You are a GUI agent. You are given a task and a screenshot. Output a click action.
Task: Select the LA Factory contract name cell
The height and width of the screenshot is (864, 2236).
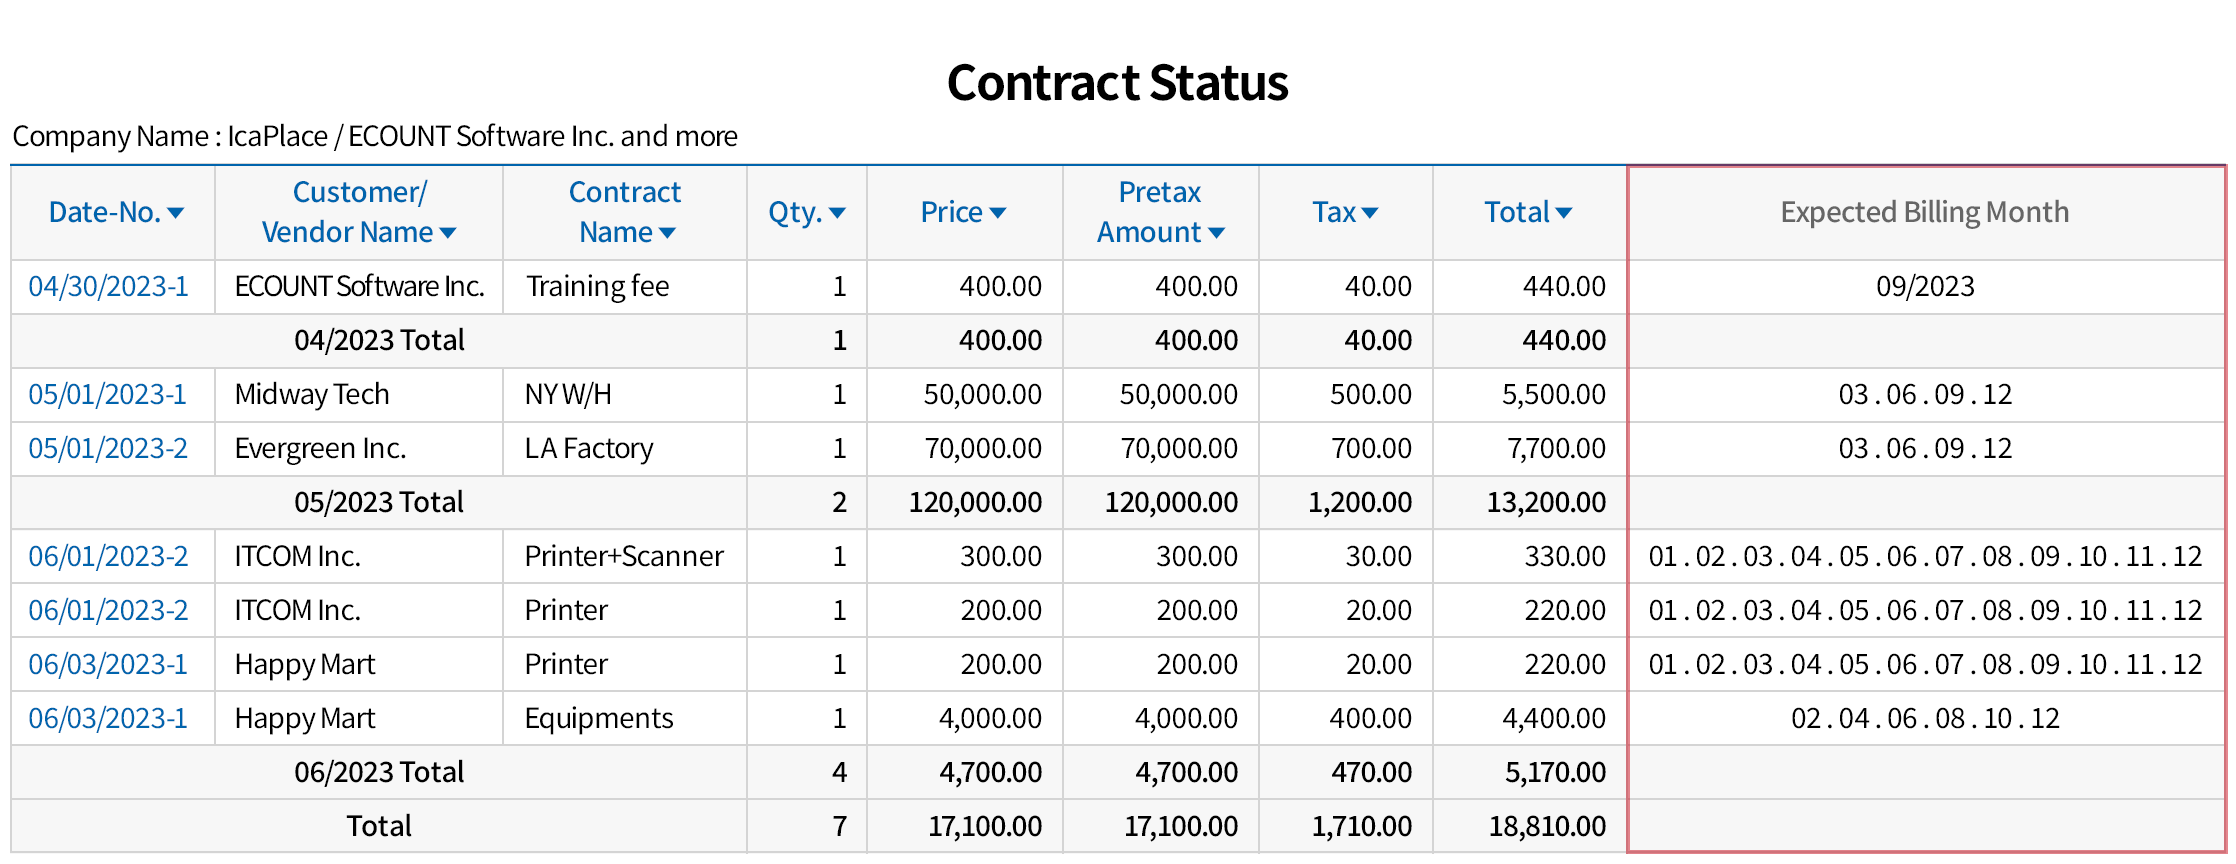589,449
